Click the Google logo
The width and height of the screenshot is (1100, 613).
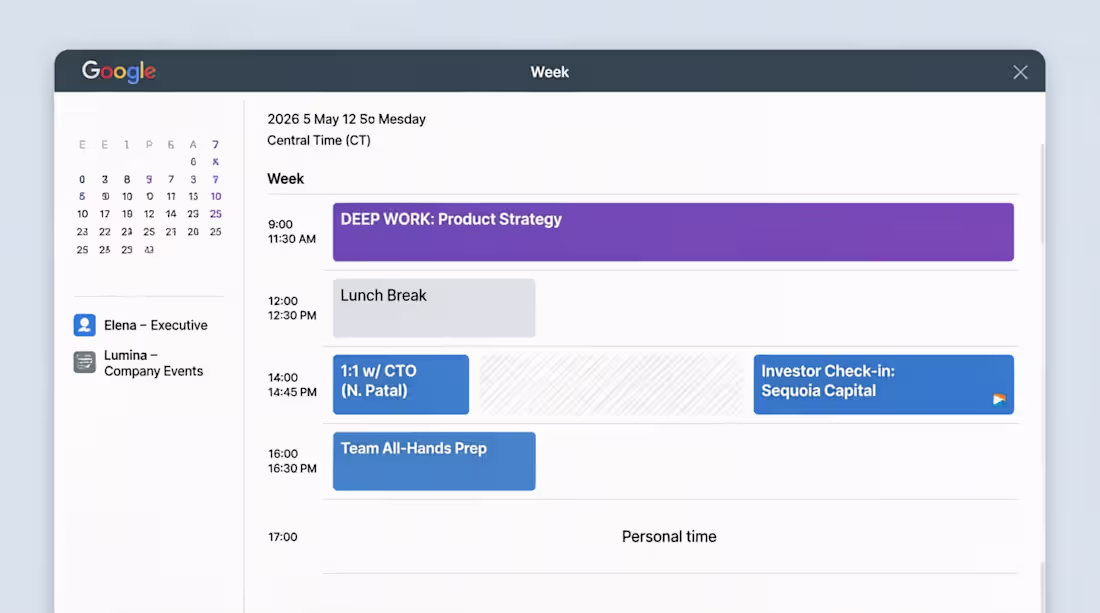pos(119,71)
